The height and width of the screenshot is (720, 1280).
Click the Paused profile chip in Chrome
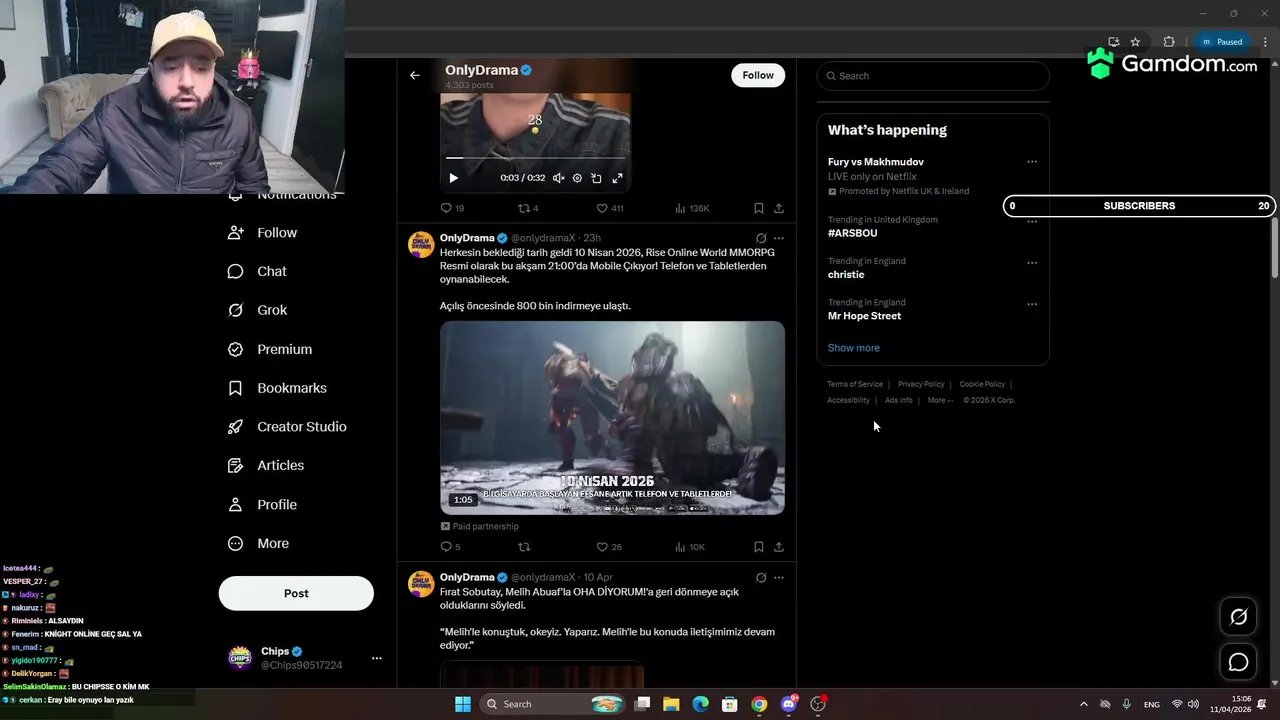(x=1223, y=42)
